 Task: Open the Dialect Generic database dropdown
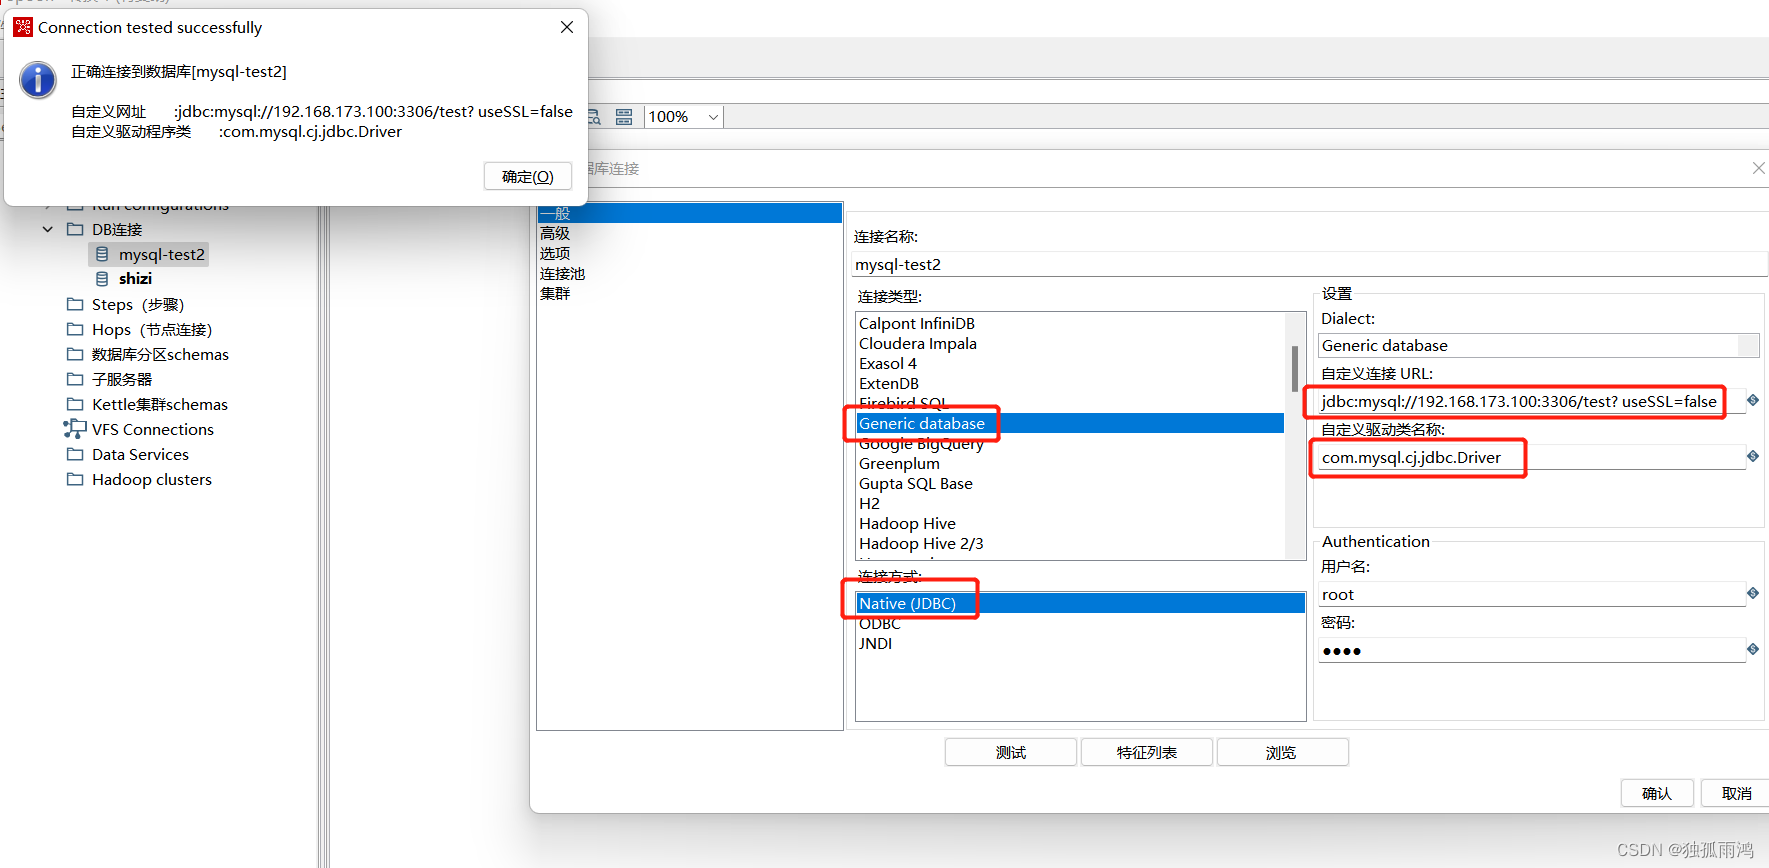tap(1538, 345)
